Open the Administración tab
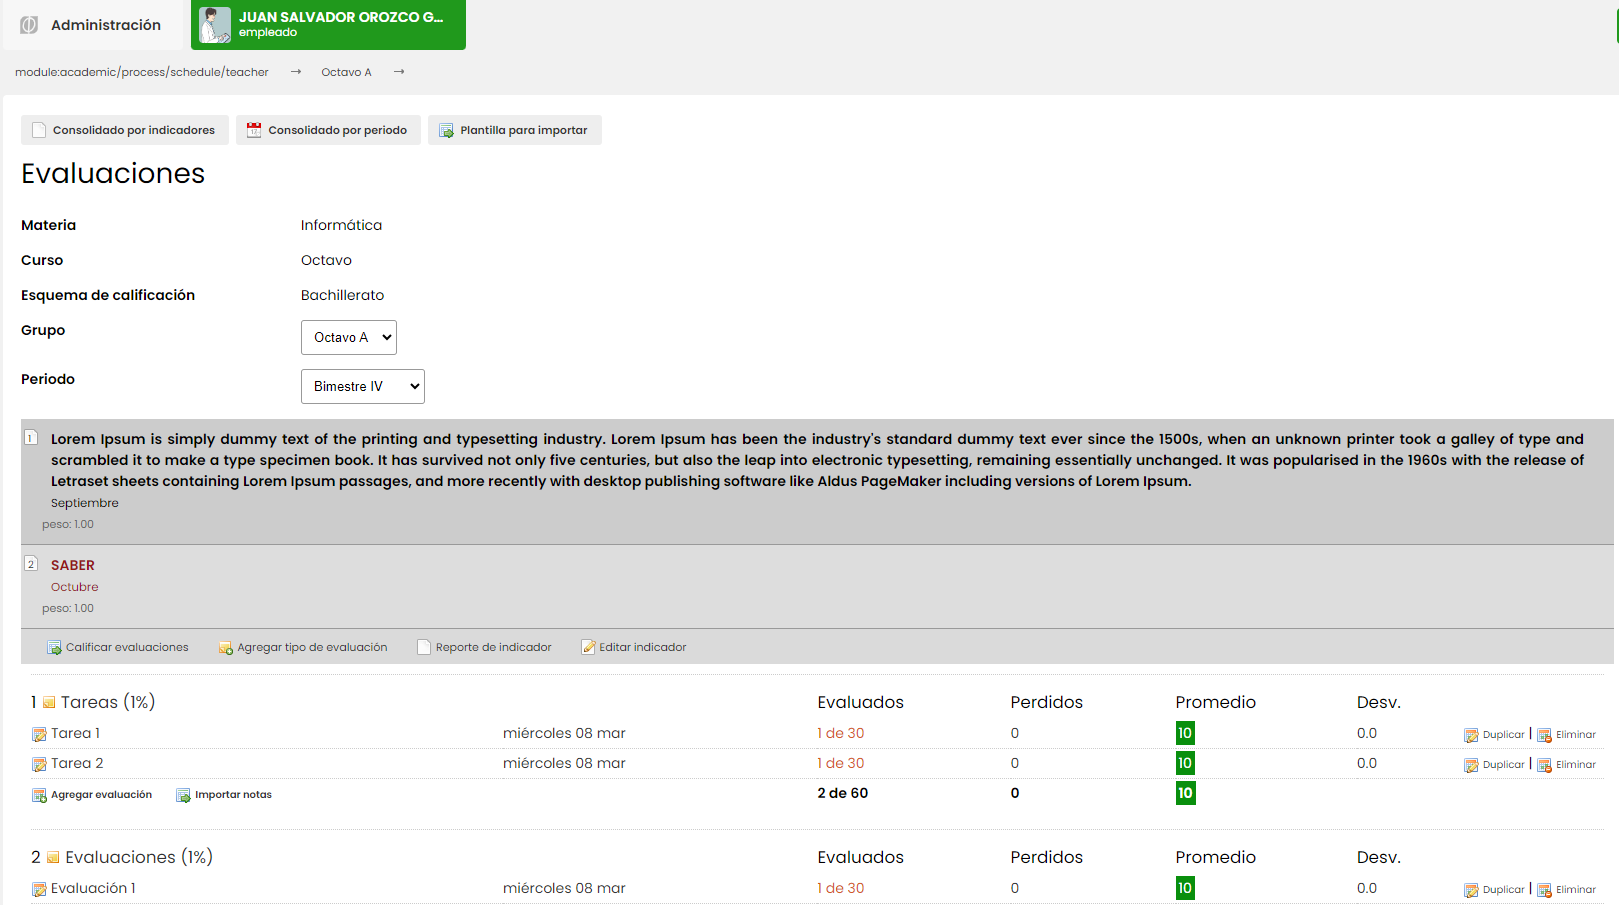 (94, 25)
